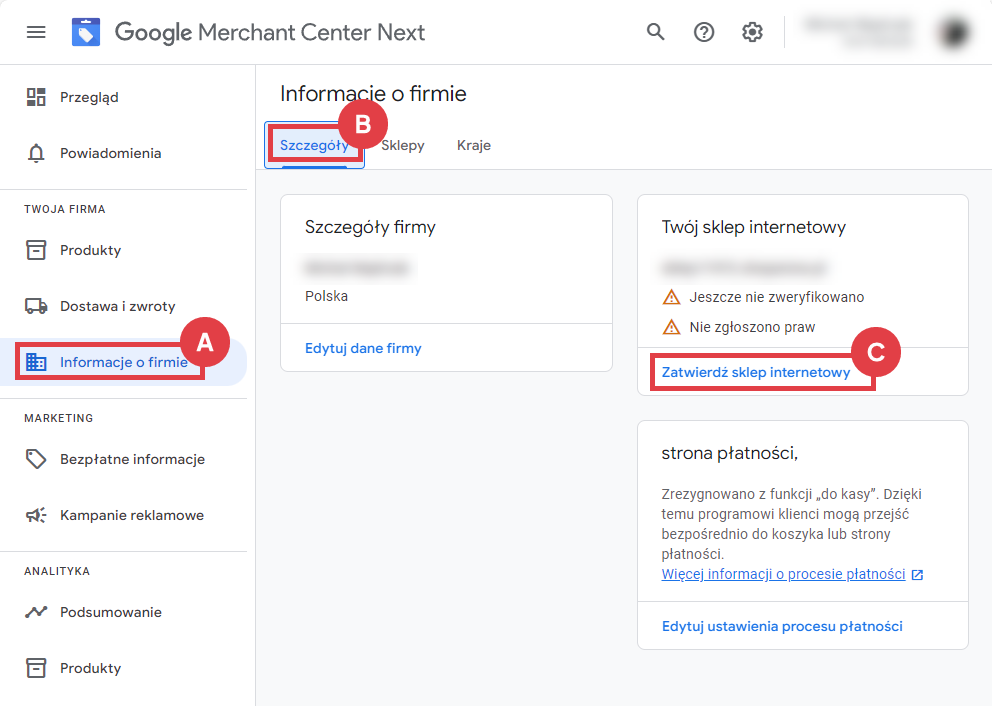992x706 pixels.
Task: Click the Bezpłatne informacje tag icon
Action: [x=36, y=459]
